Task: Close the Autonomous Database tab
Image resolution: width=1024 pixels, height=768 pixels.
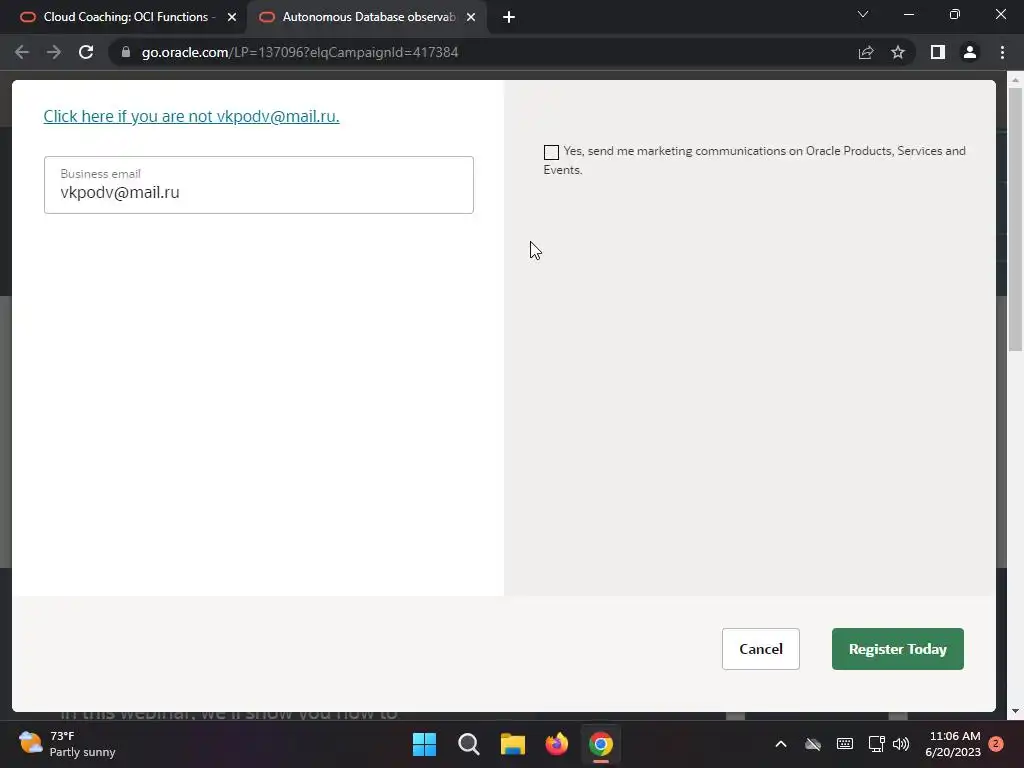Action: (471, 17)
